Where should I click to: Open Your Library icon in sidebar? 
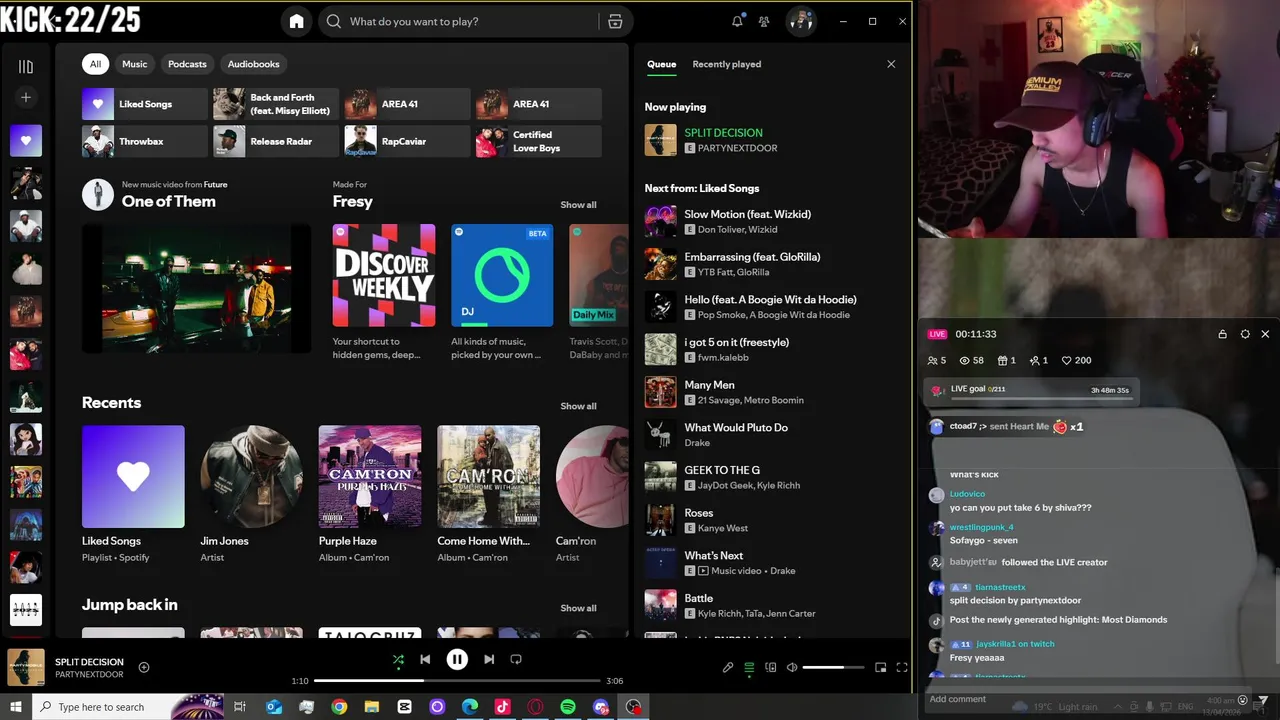[x=26, y=67]
